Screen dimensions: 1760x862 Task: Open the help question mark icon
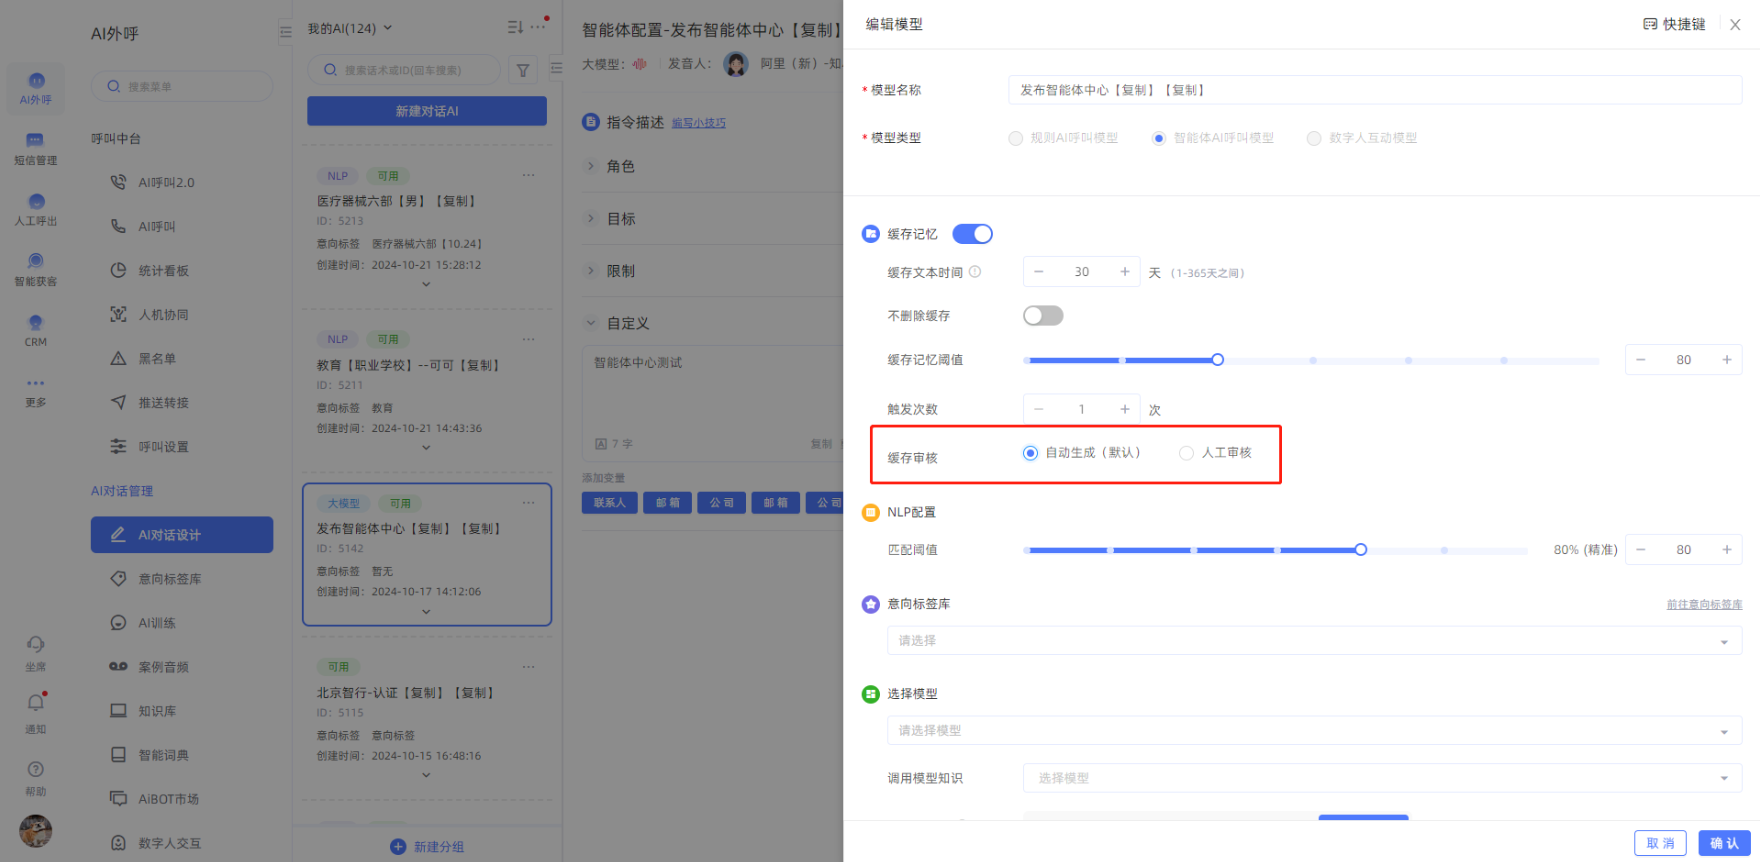tap(36, 770)
